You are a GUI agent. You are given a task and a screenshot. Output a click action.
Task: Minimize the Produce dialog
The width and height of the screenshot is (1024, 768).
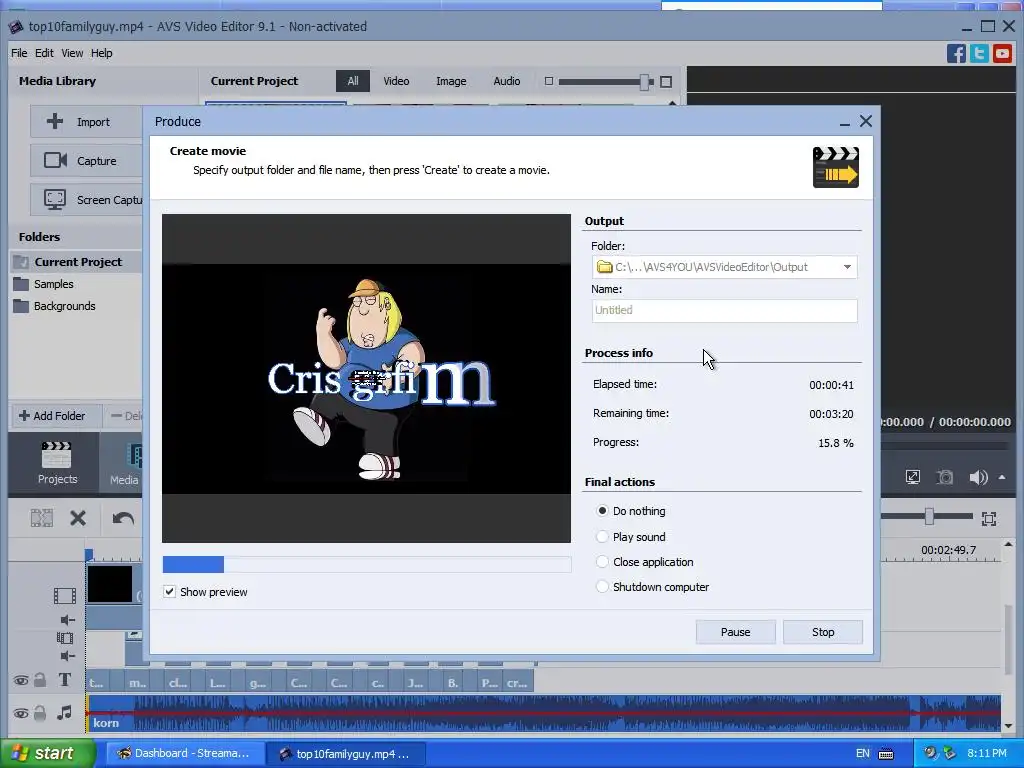[x=844, y=122]
